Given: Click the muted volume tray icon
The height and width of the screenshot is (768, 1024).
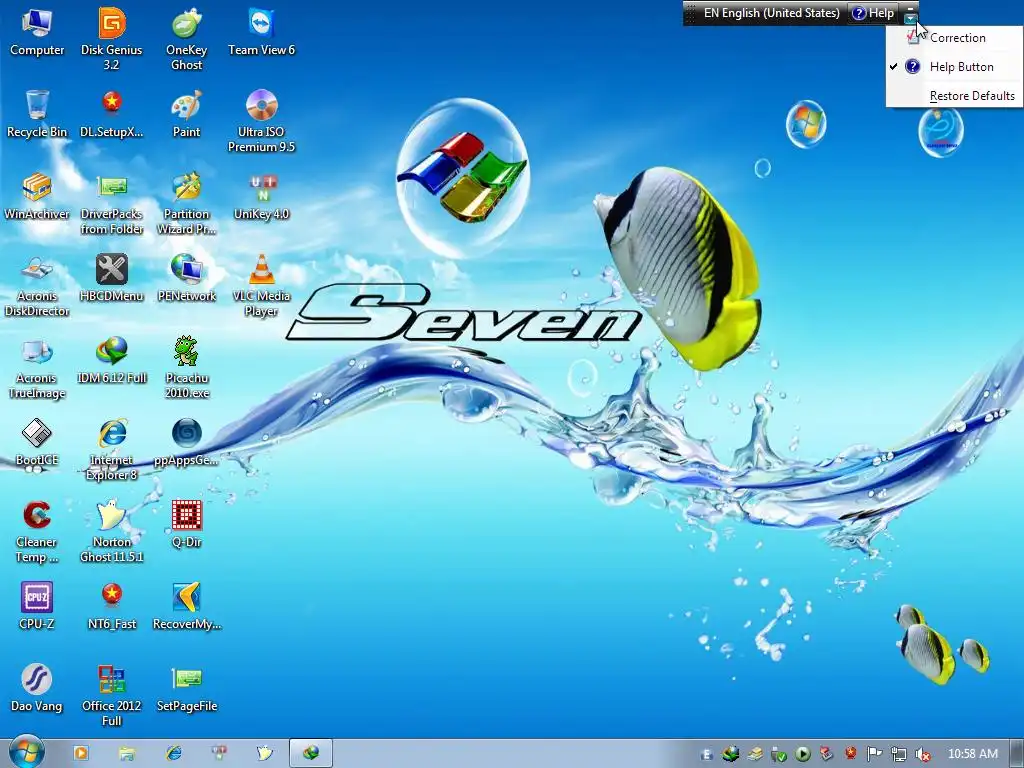Looking at the screenshot, I should (x=923, y=755).
